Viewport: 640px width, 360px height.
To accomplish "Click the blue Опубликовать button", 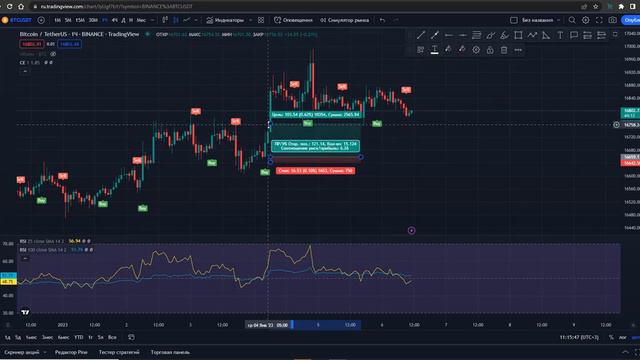I will pos(631,20).
